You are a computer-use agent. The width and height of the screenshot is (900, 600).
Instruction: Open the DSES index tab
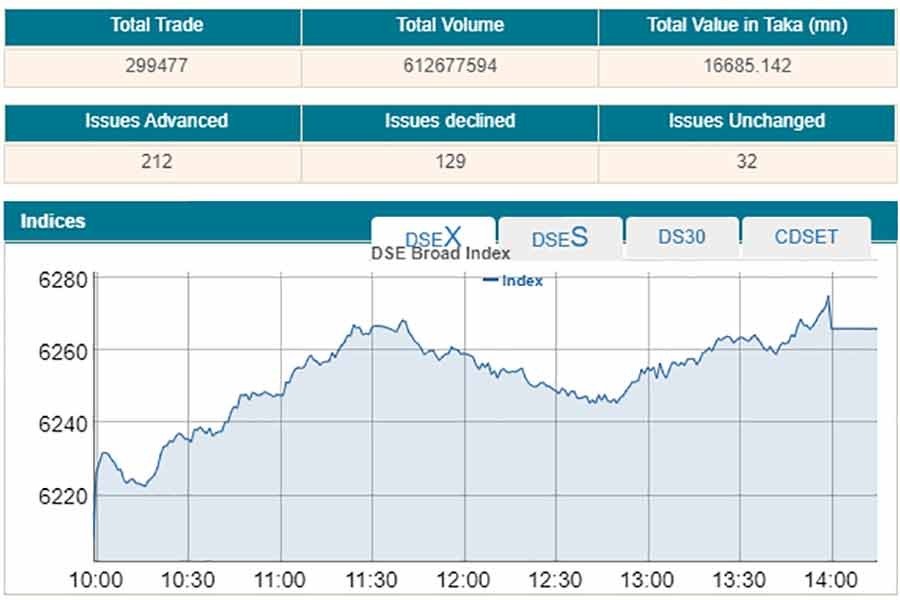pos(560,238)
